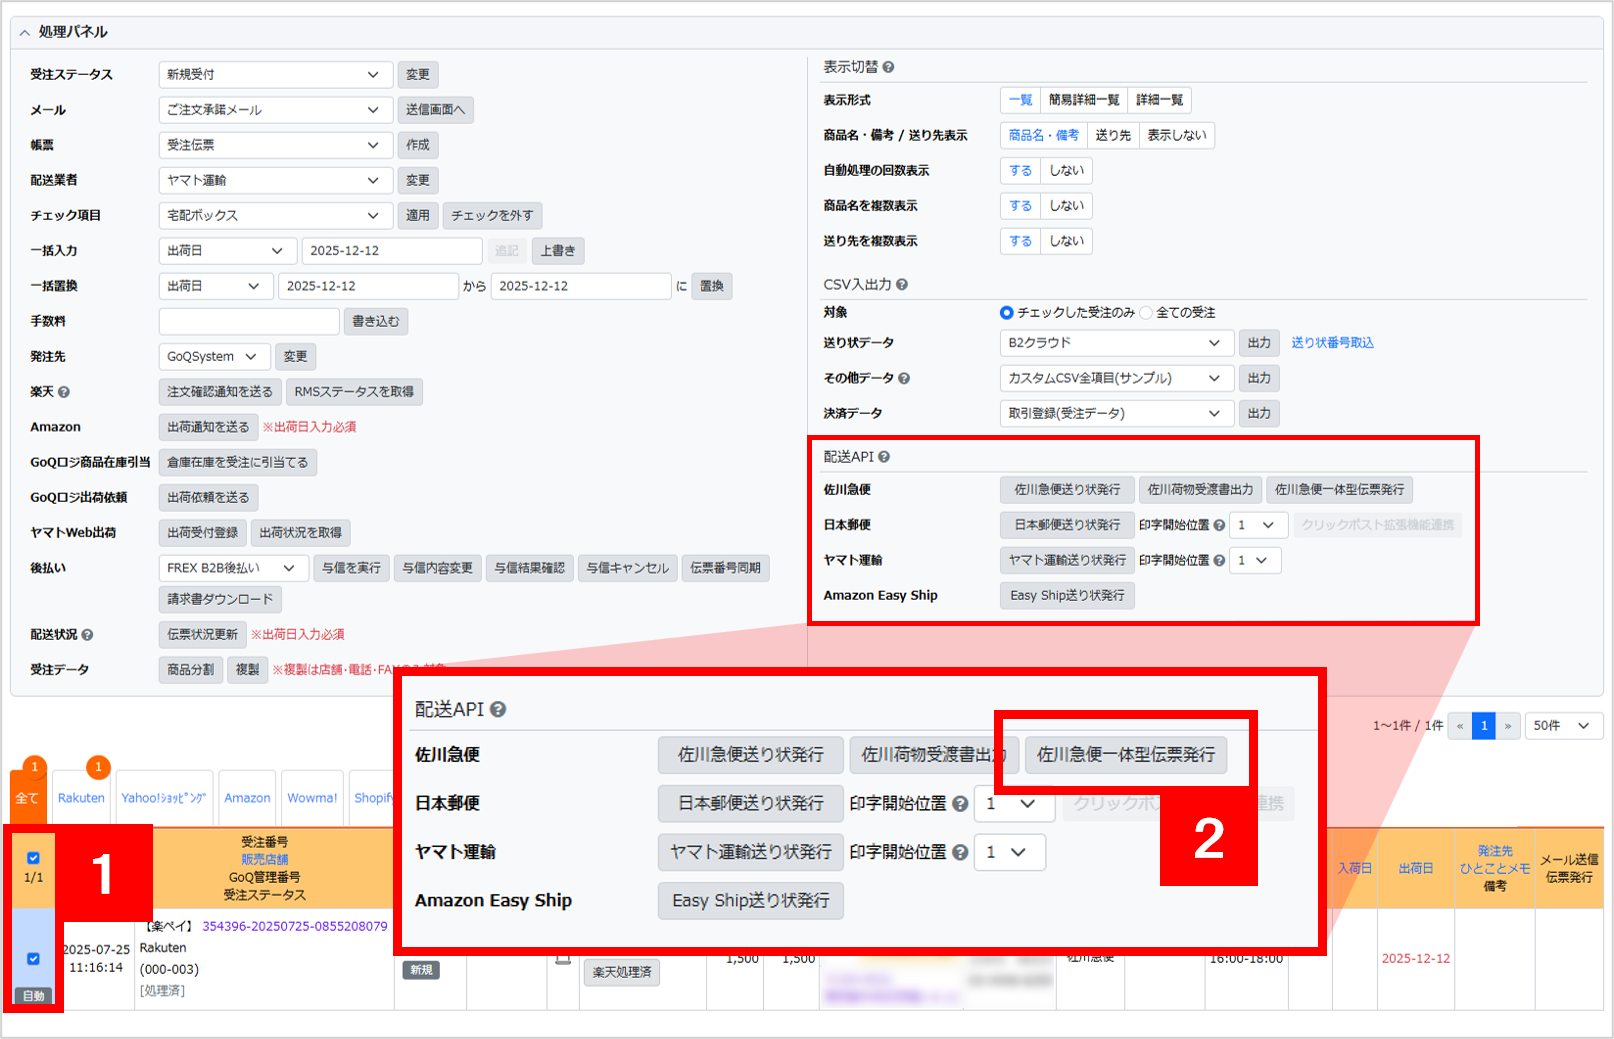The height and width of the screenshot is (1039, 1614).
Task: Click help icon beside 配送API heading
Action: (x=884, y=457)
